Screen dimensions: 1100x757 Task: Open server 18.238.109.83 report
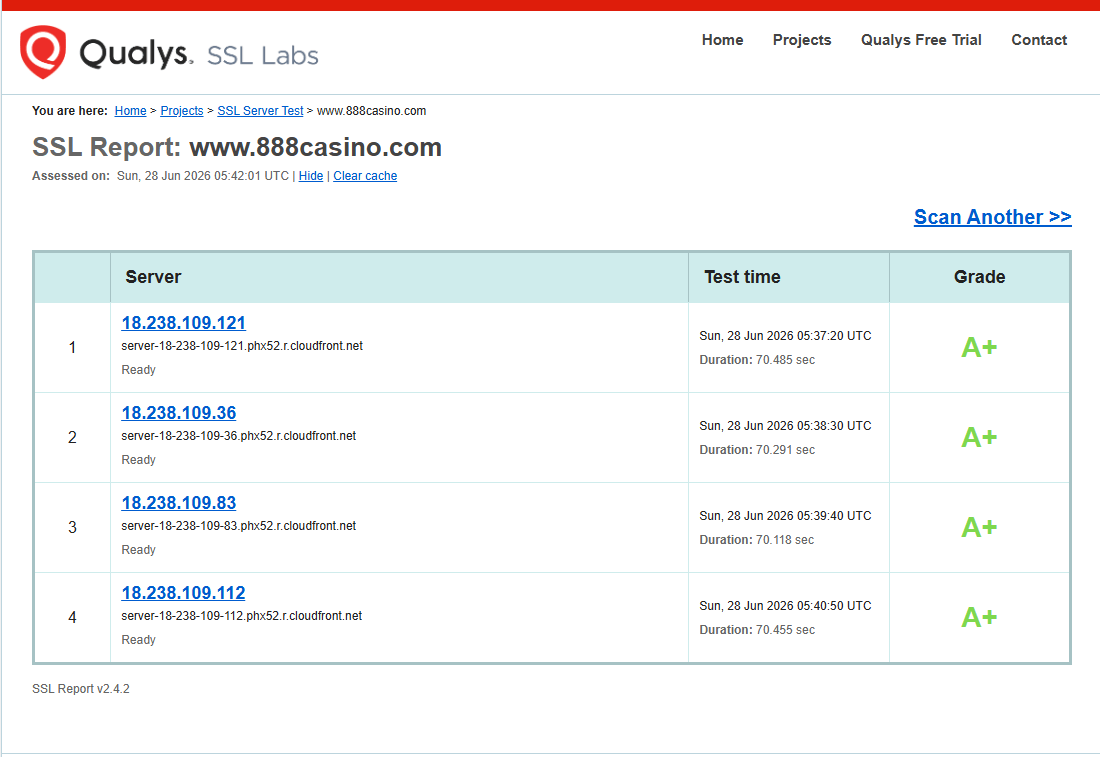[x=178, y=503]
